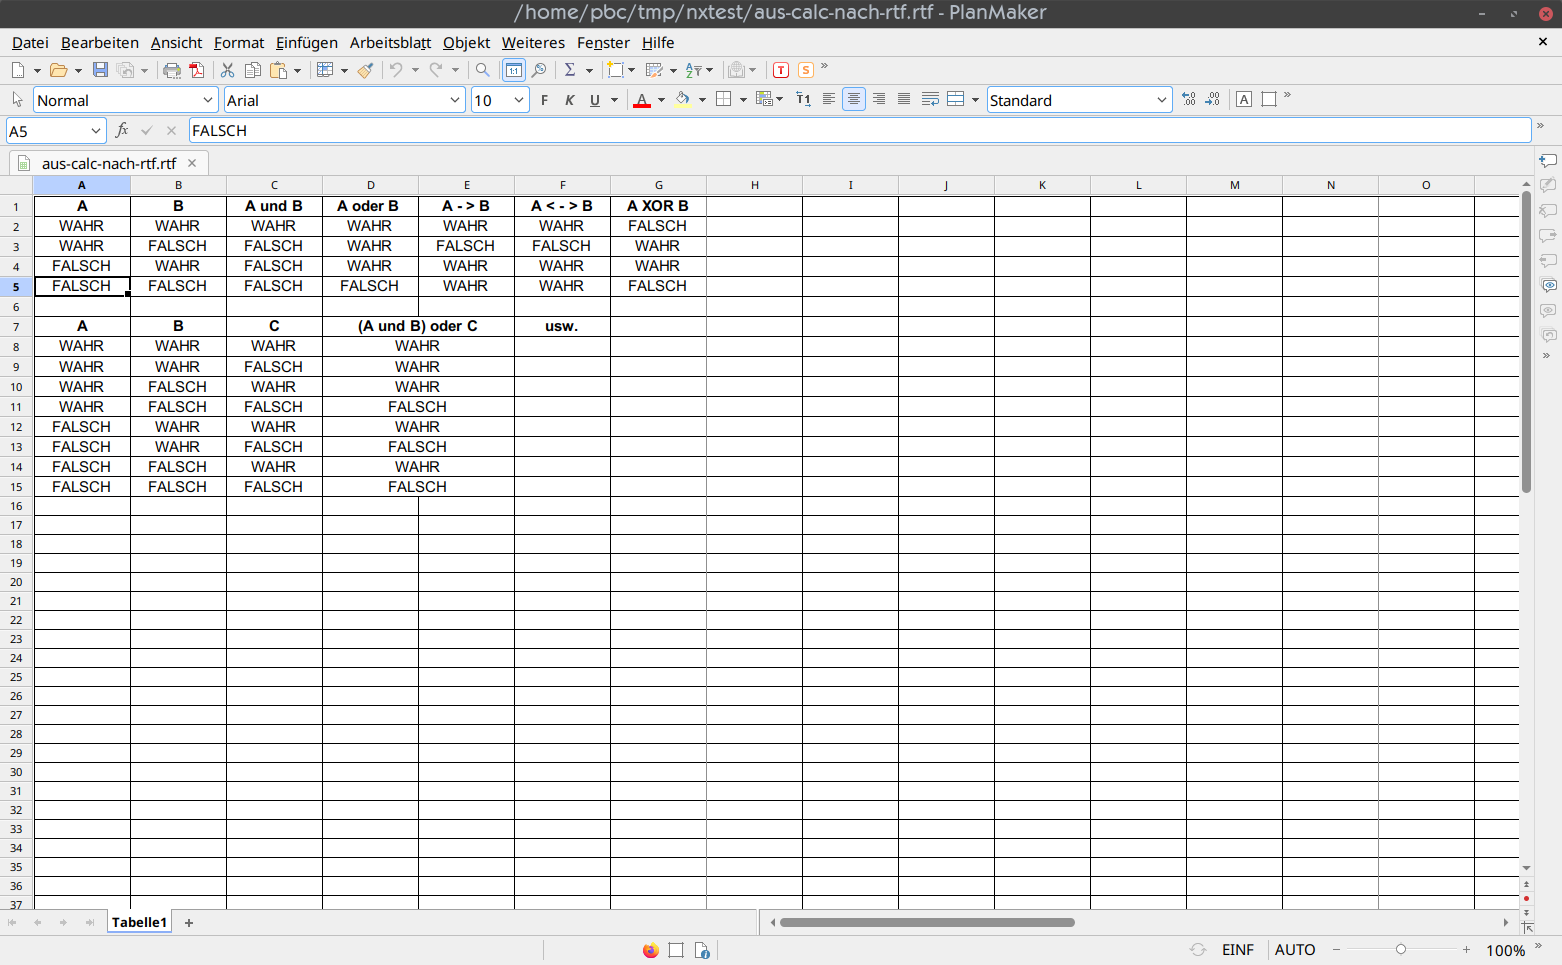Use the format painter brush icon

366,70
